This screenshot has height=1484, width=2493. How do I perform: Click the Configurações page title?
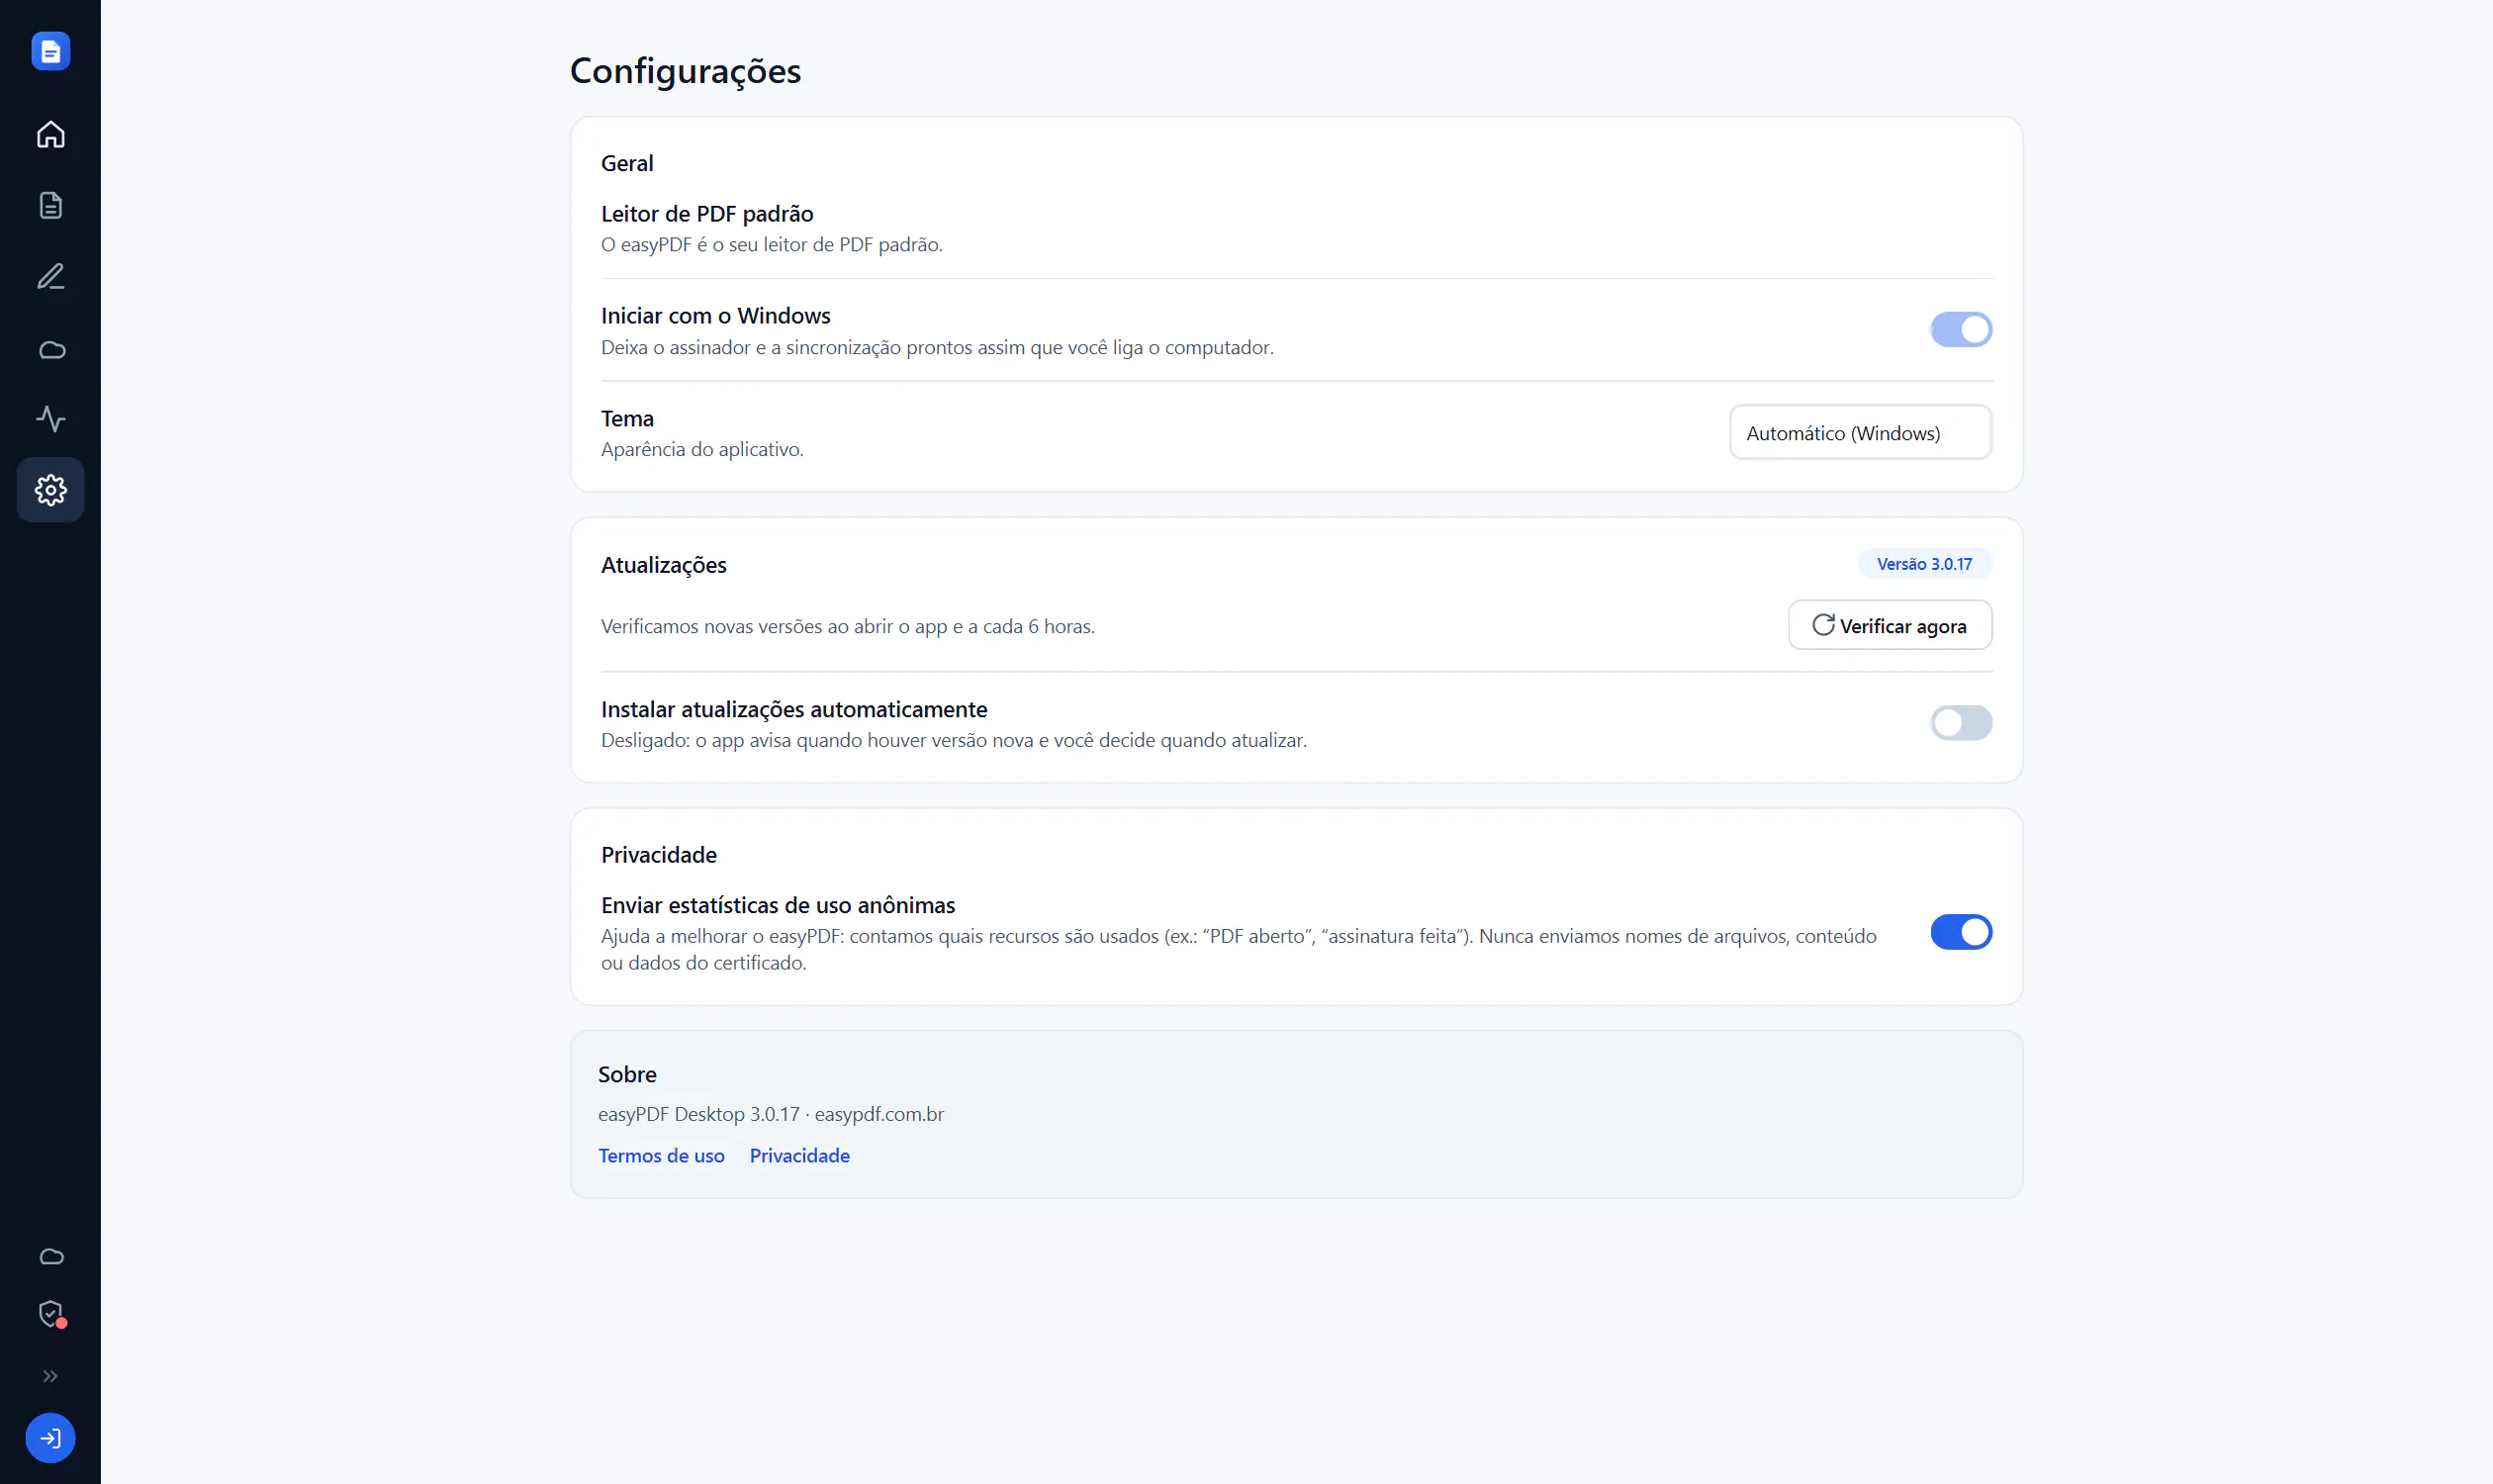[685, 71]
